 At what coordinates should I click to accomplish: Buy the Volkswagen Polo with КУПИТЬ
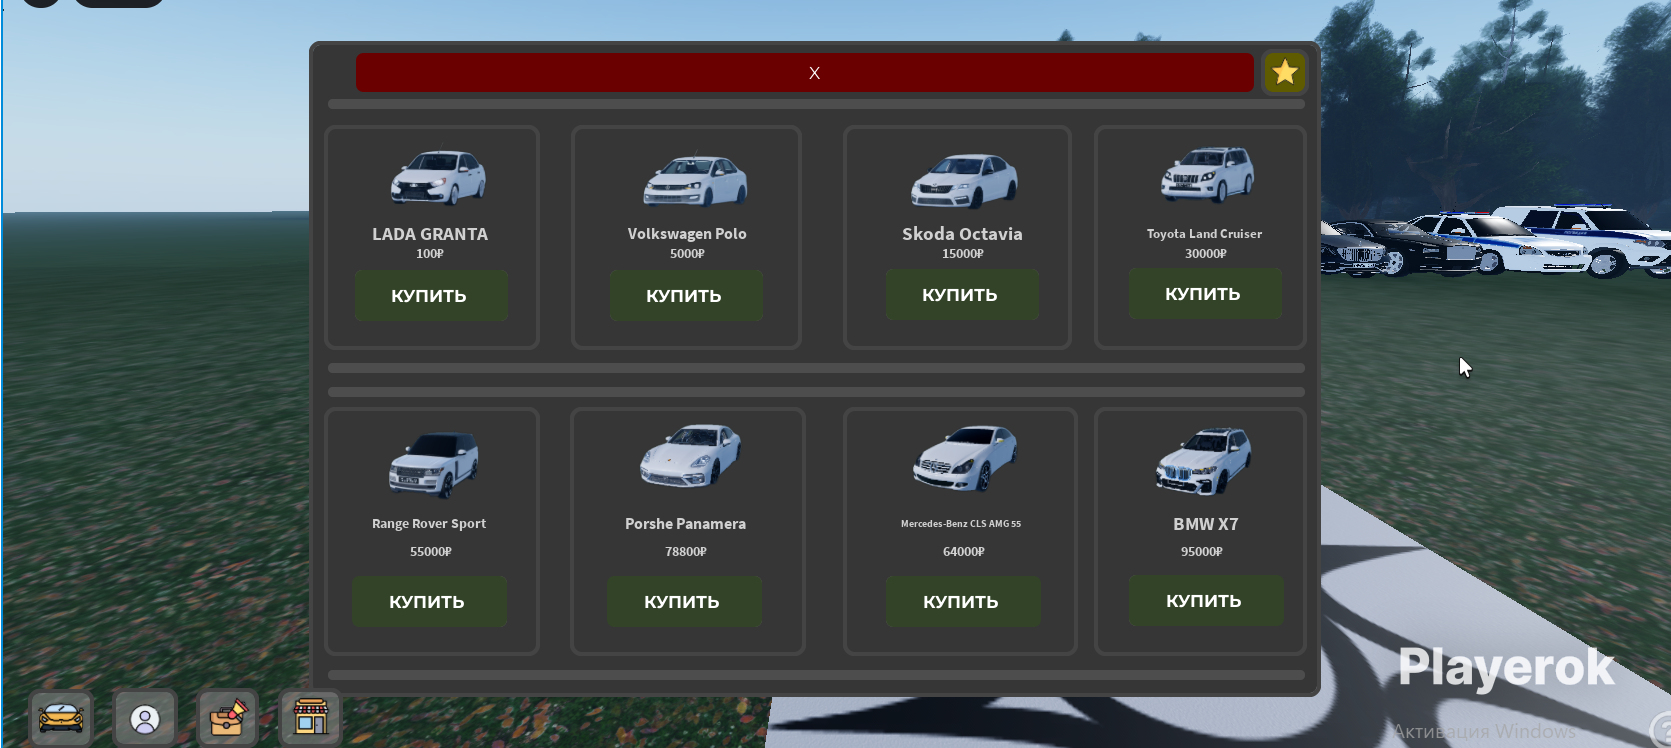pos(686,296)
